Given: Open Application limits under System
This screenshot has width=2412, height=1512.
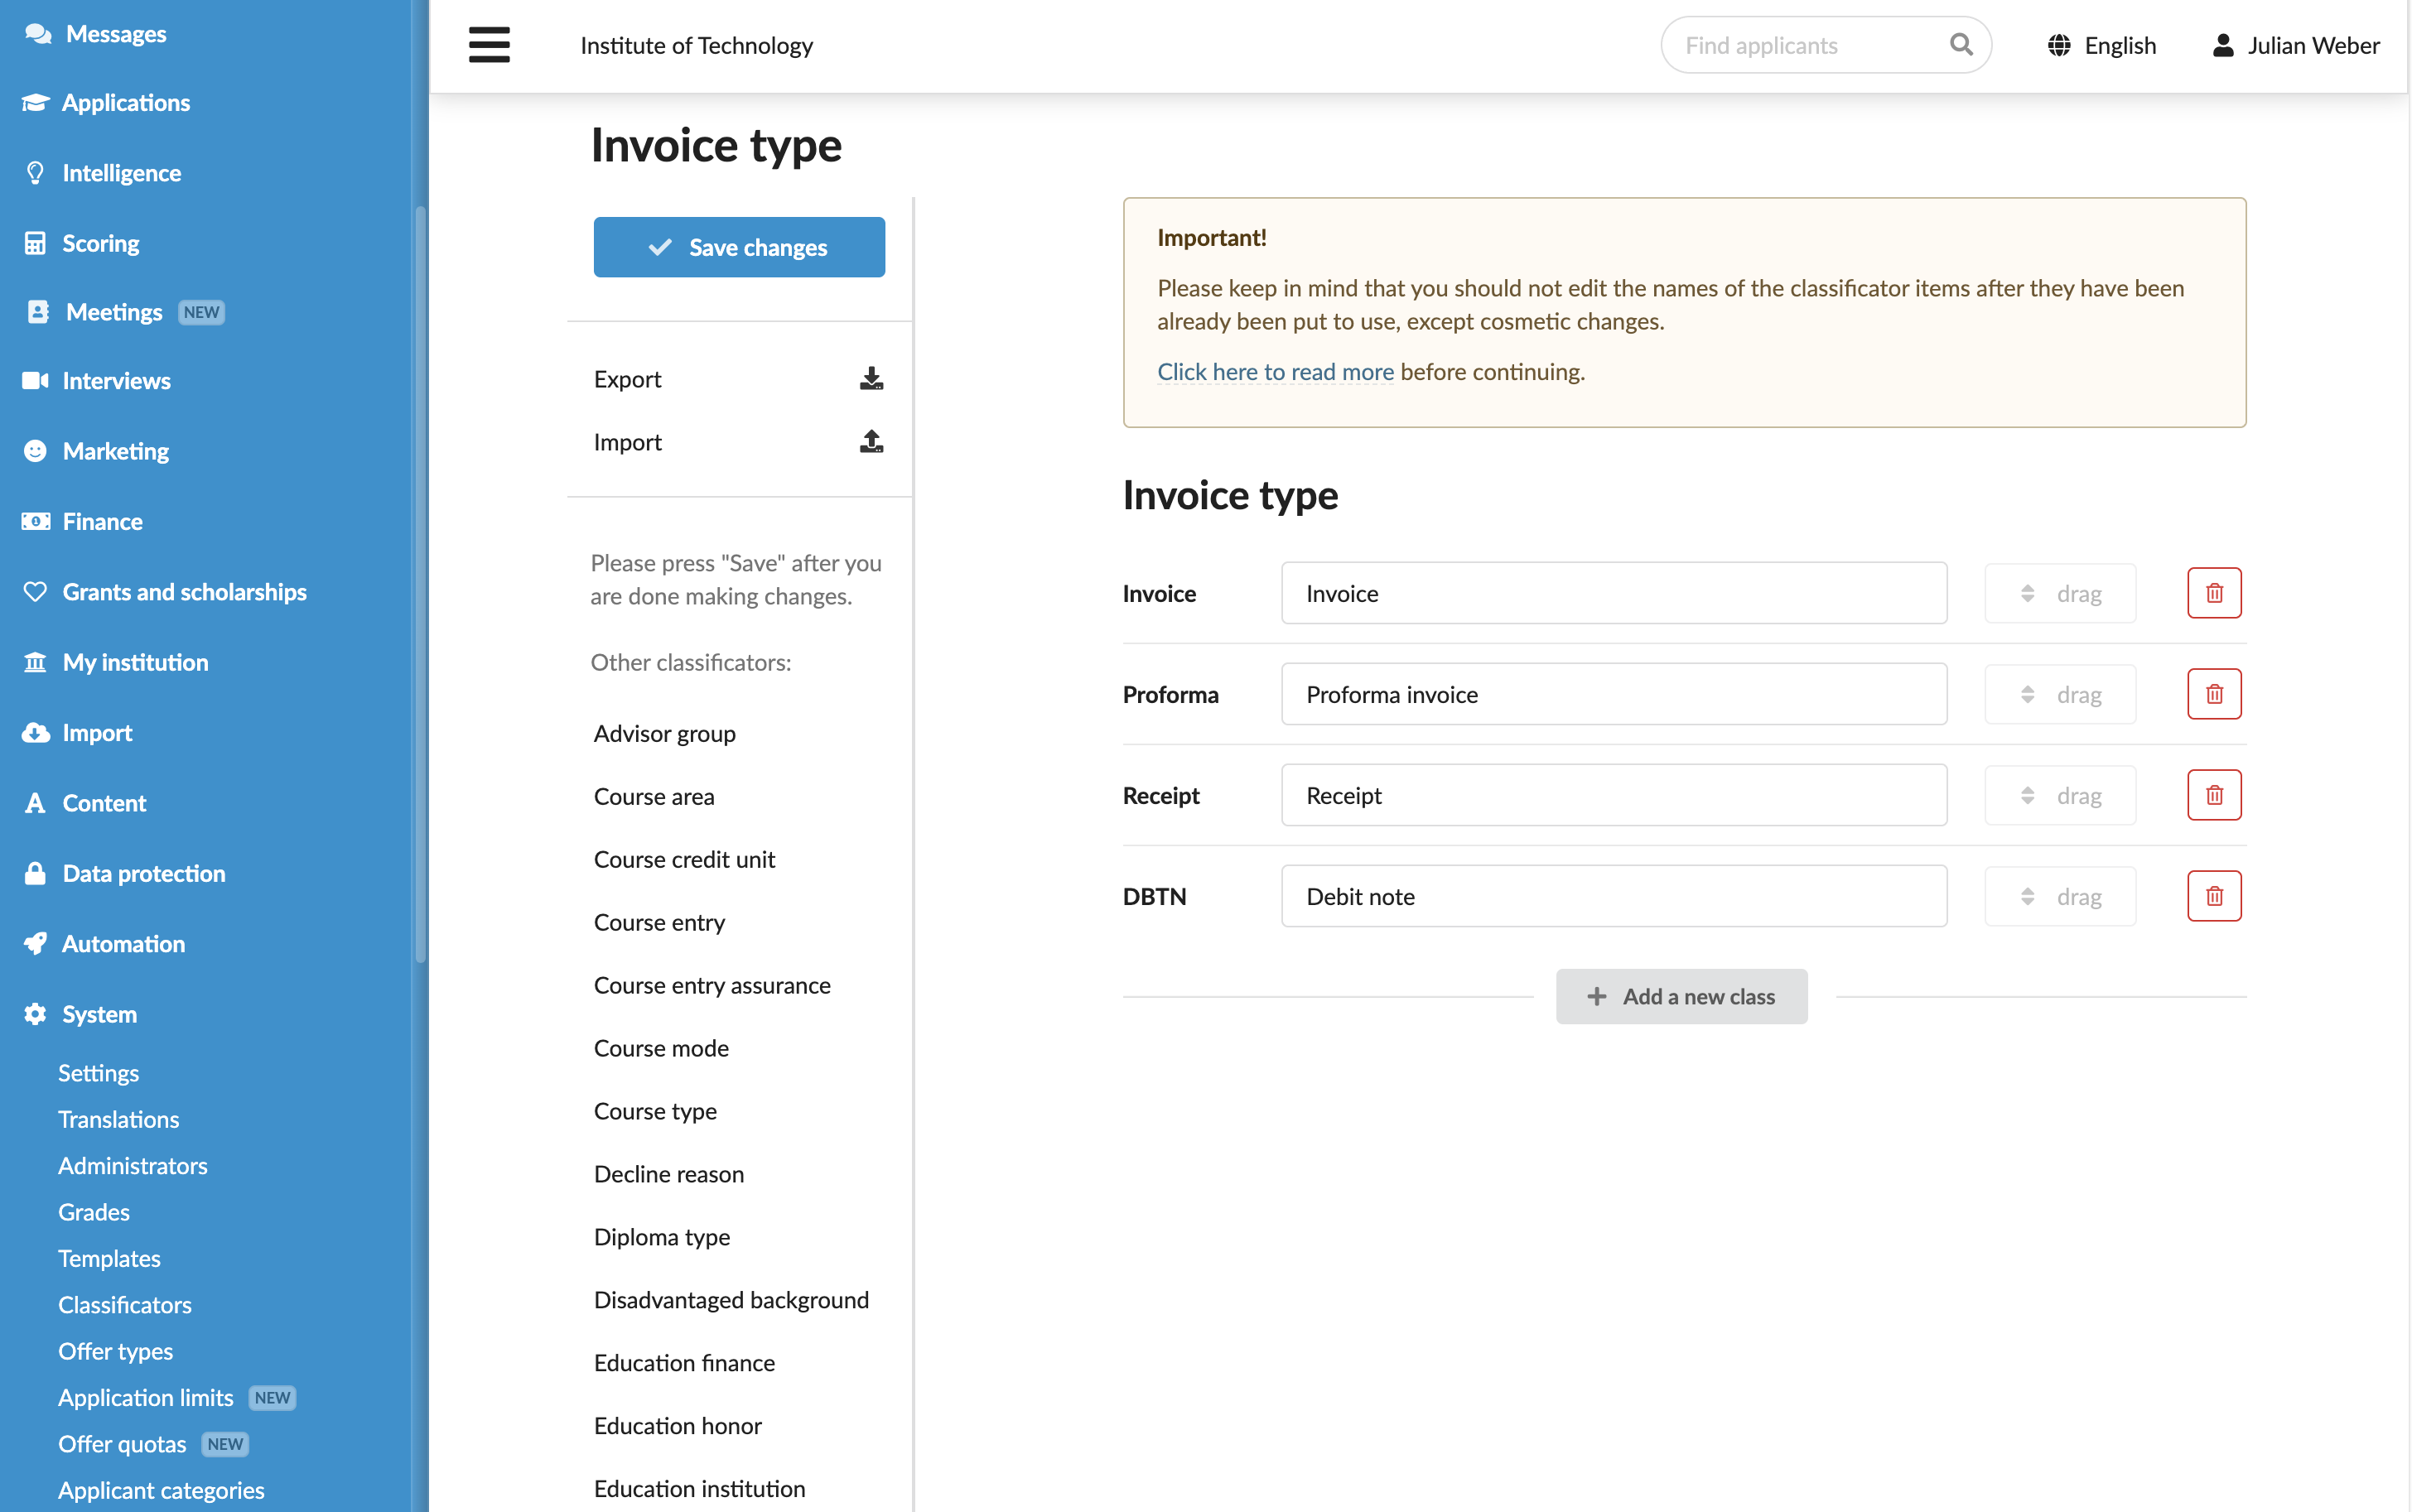Looking at the screenshot, I should coord(146,1398).
